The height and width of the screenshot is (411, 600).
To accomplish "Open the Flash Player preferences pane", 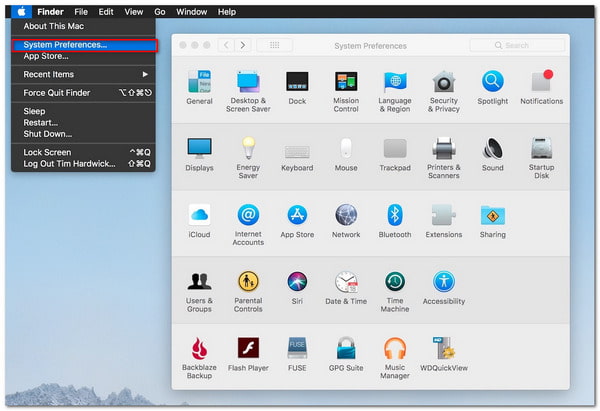I will click(248, 354).
